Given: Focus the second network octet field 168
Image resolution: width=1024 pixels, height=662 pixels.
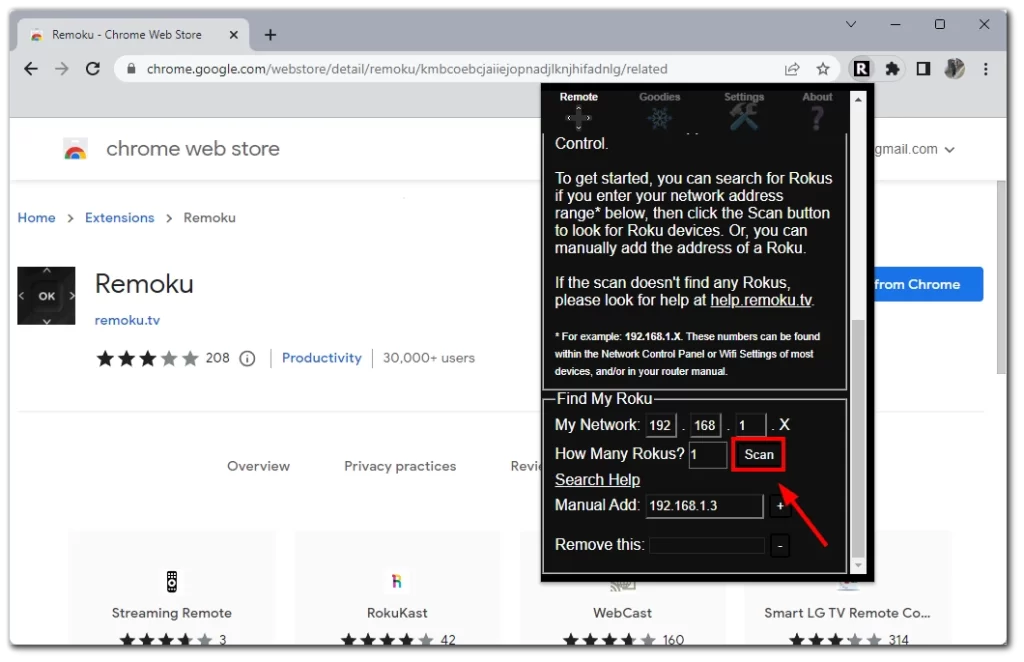Looking at the screenshot, I should (x=705, y=426).
